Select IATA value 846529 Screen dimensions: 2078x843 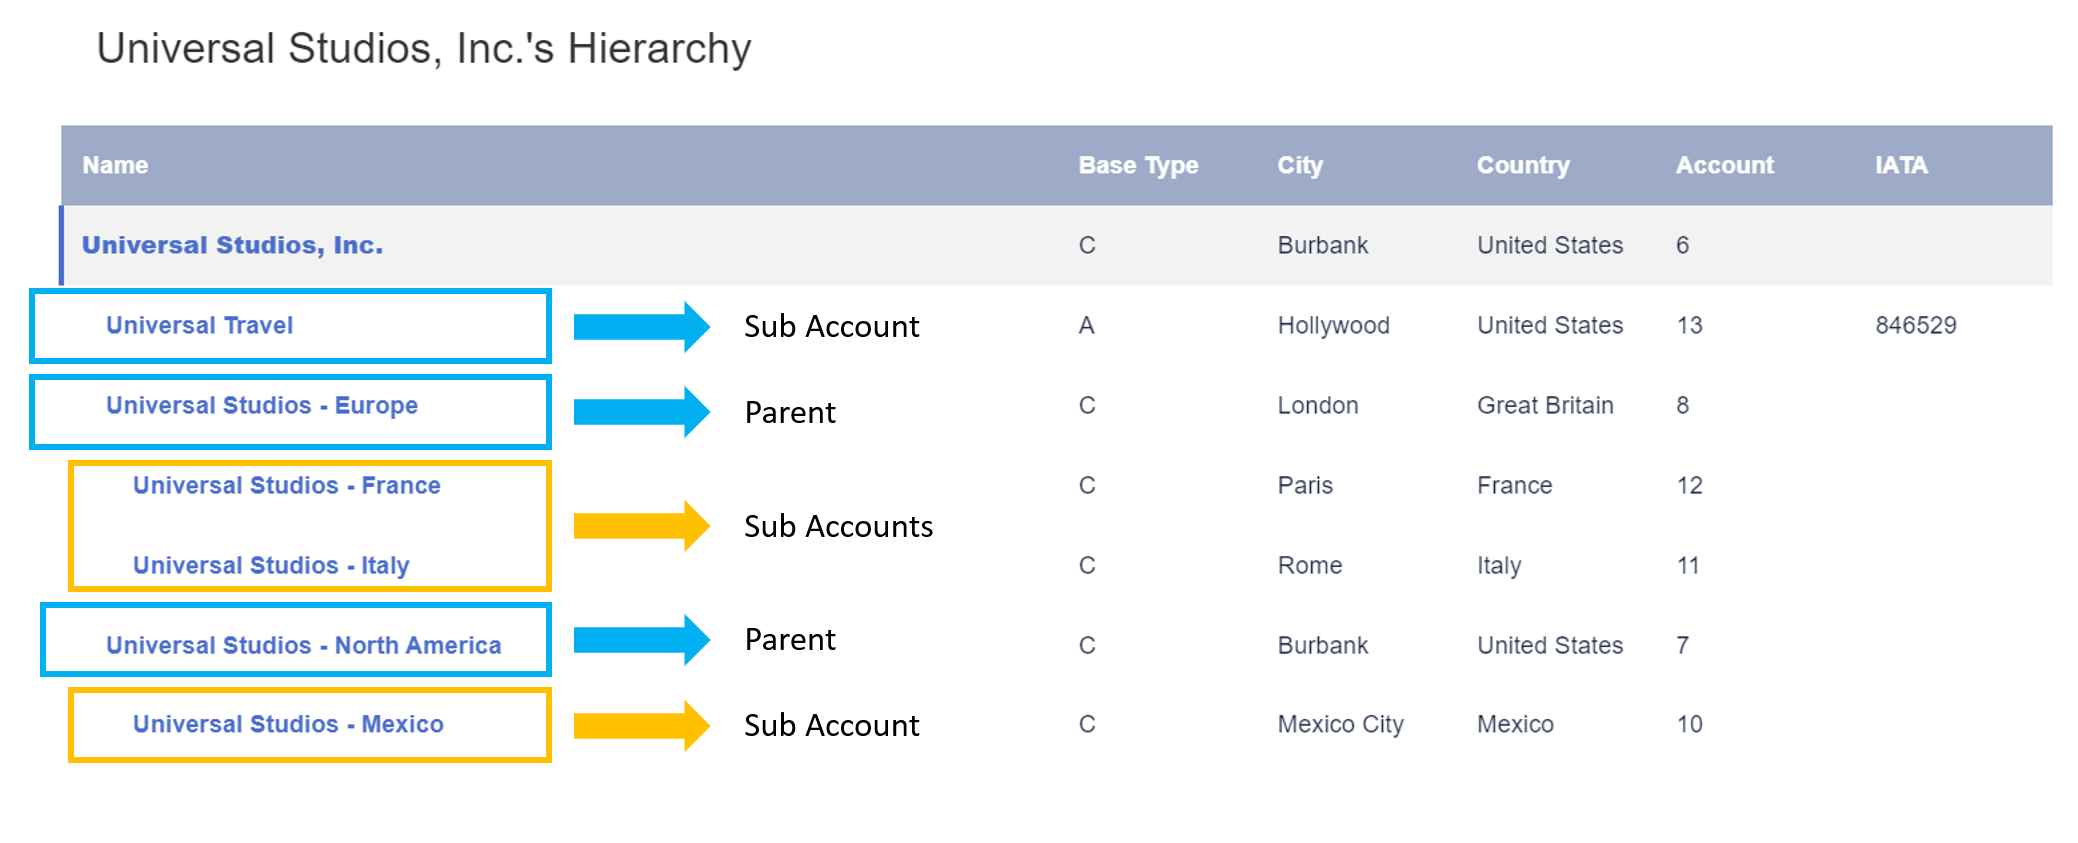tap(1915, 325)
